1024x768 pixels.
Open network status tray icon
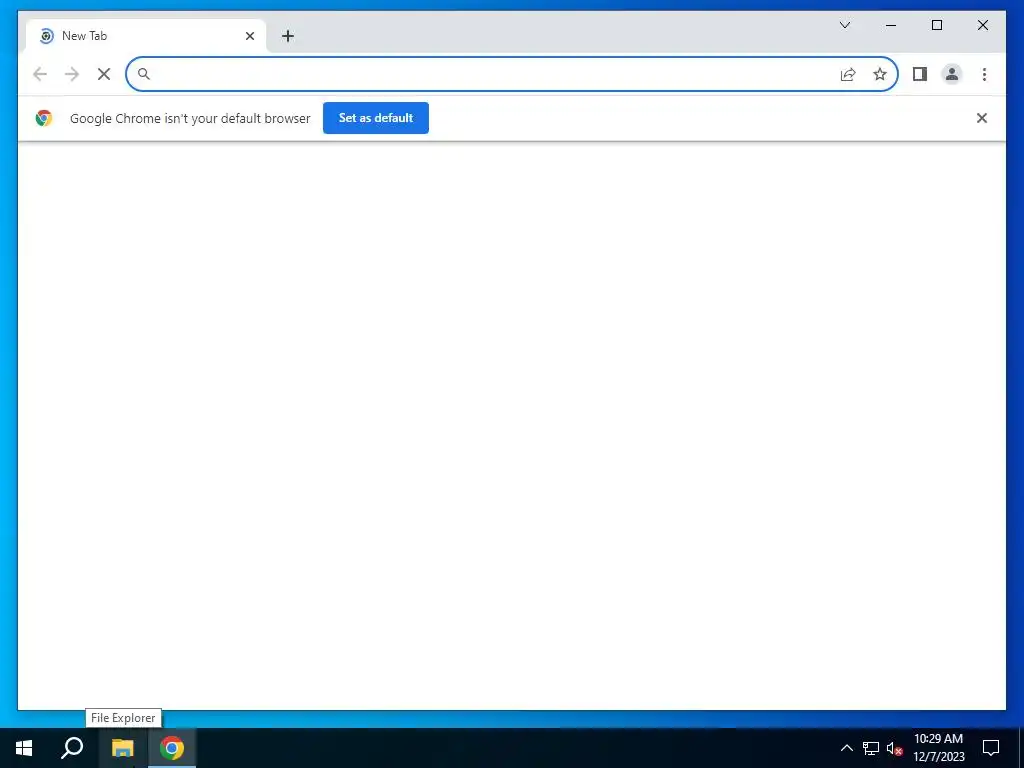[x=871, y=748]
